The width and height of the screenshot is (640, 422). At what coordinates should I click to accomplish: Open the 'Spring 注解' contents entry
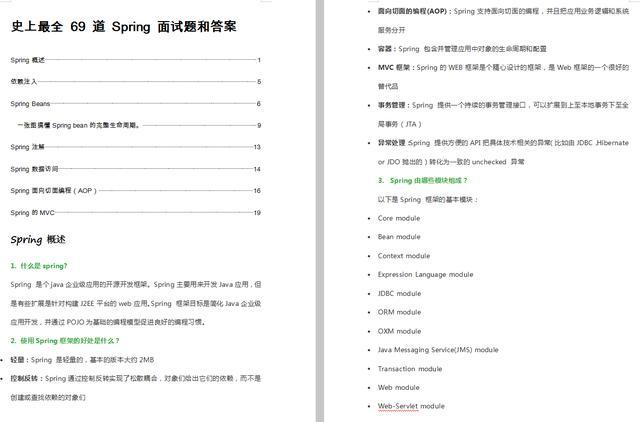[x=136, y=147]
